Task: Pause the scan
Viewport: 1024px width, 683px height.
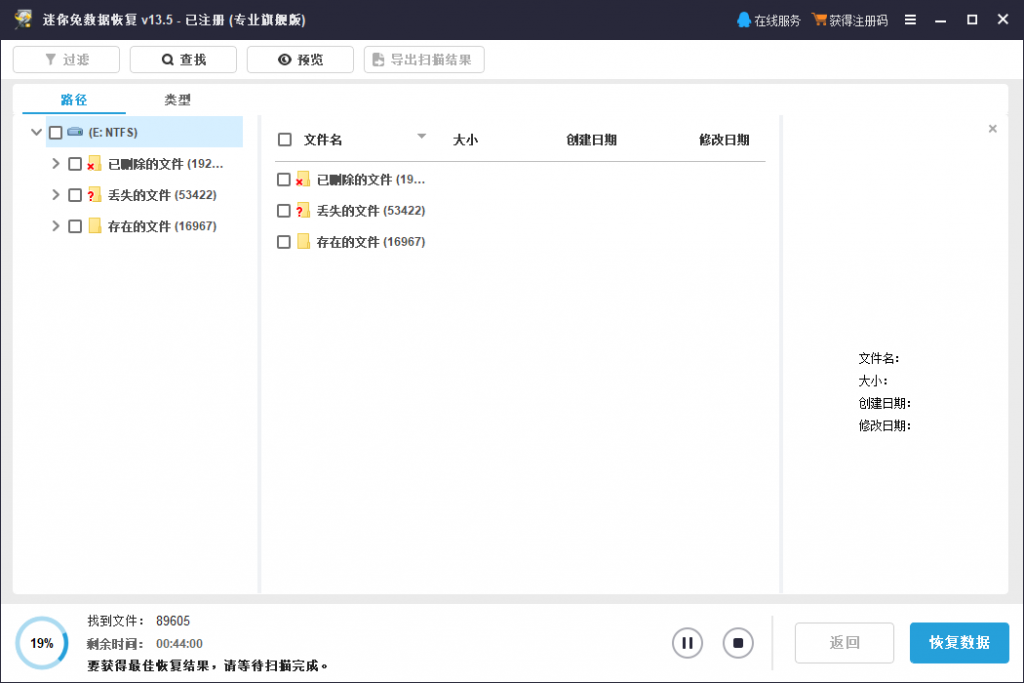Action: (x=687, y=643)
